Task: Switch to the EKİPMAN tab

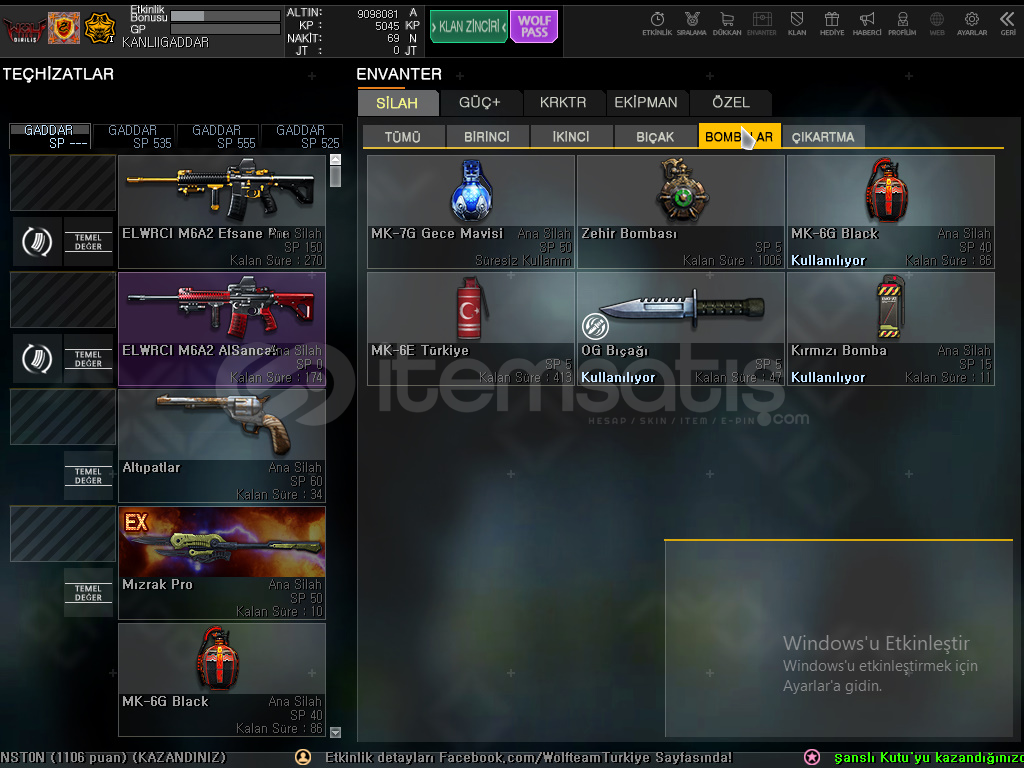Action: (x=646, y=103)
